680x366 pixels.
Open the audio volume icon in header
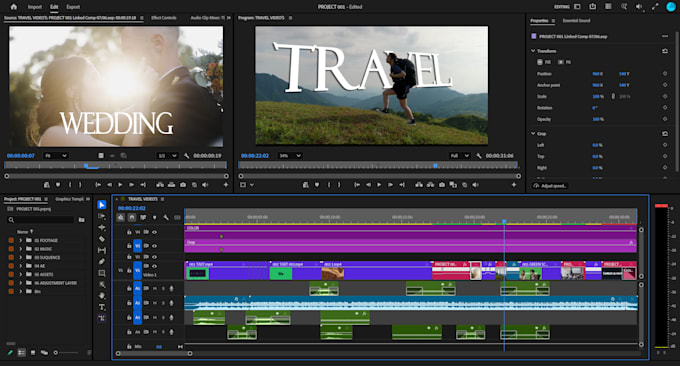click(639, 7)
